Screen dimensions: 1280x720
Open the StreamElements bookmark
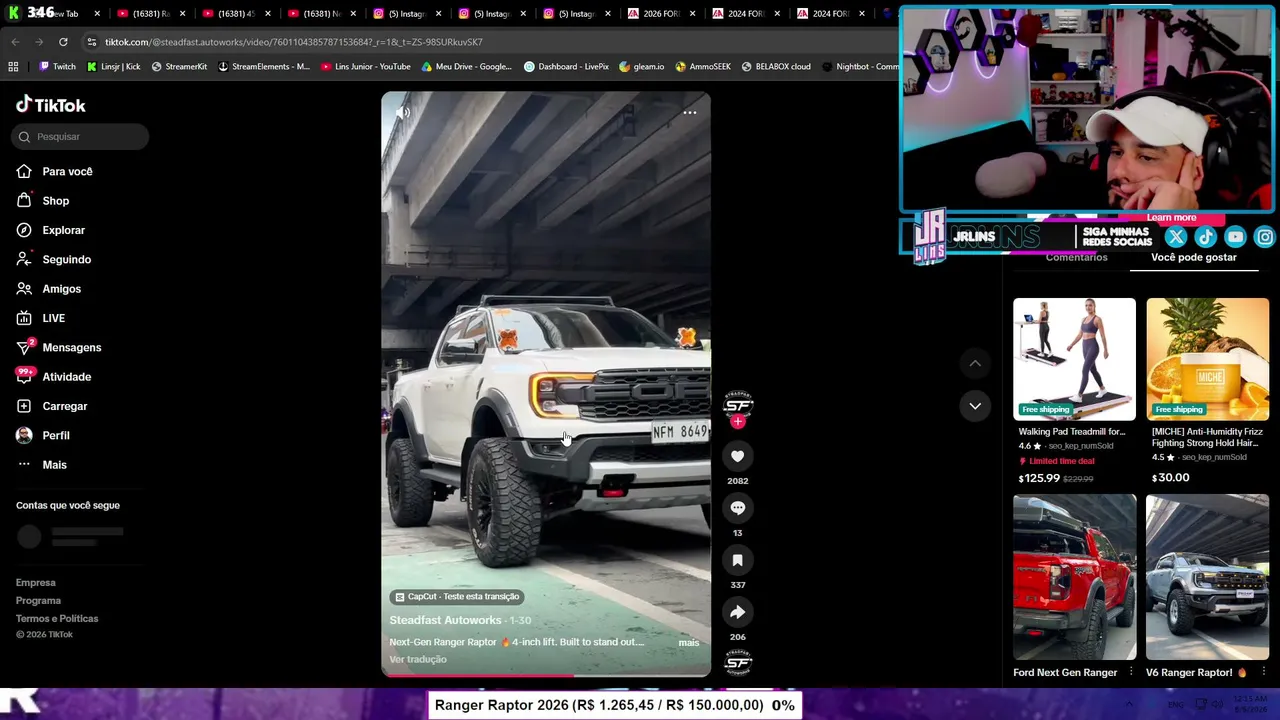coord(264,67)
